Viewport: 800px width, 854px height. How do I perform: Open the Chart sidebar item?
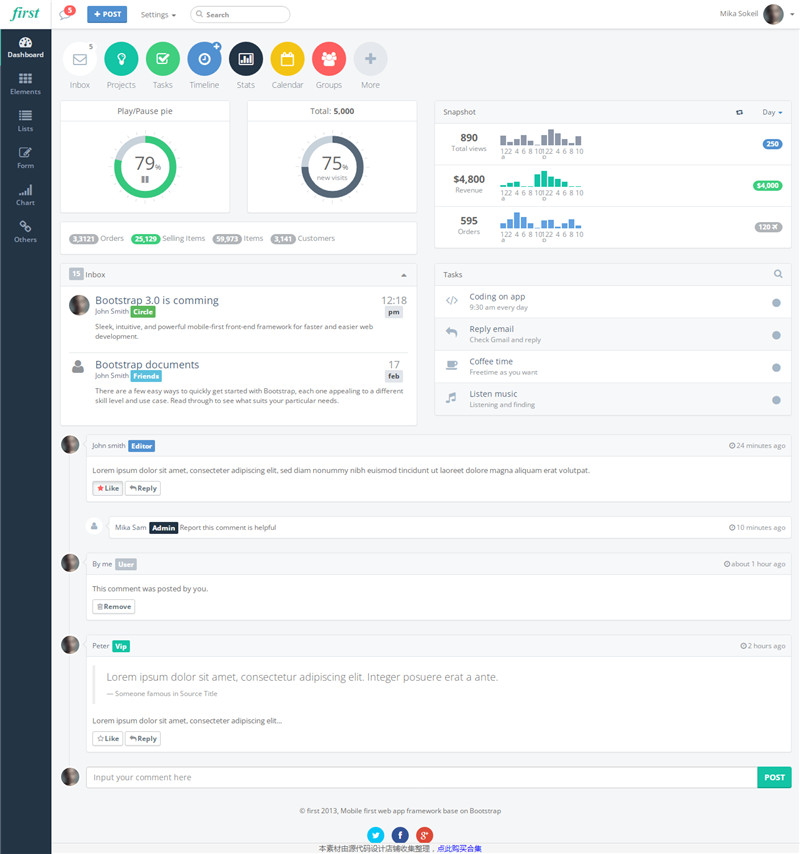pos(26,196)
